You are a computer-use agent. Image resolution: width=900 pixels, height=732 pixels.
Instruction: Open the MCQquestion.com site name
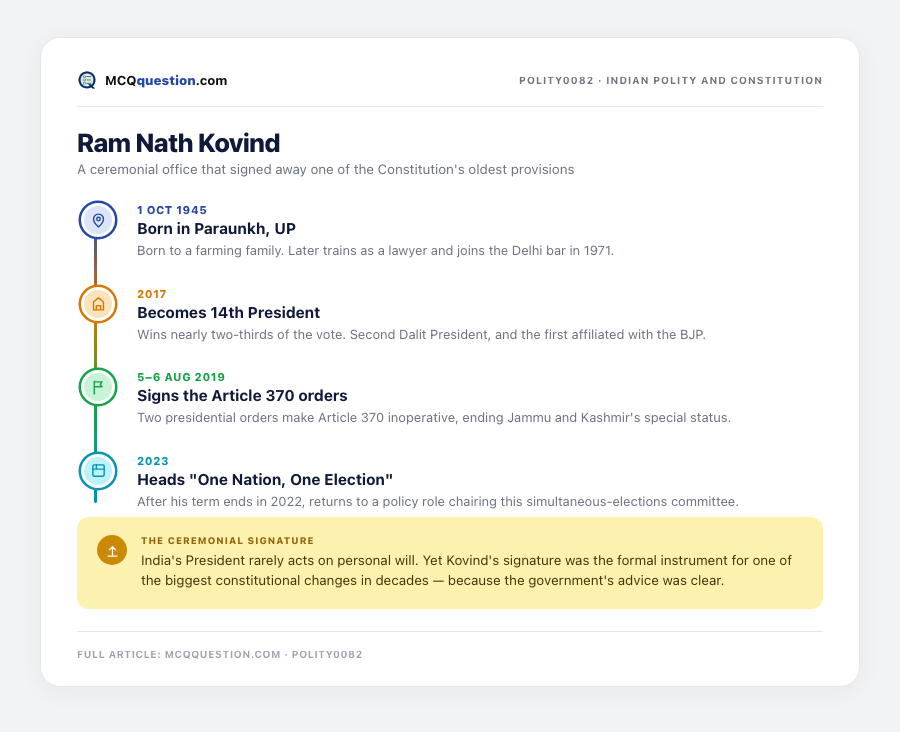(x=166, y=80)
